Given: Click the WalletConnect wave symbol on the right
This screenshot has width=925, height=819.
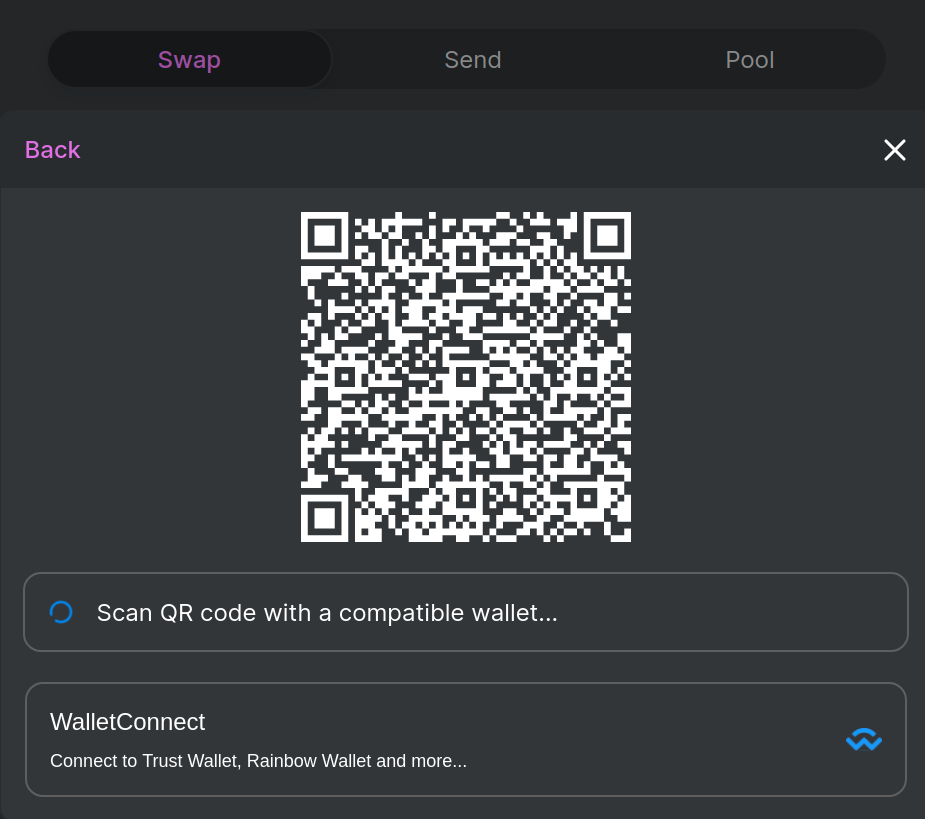Looking at the screenshot, I should [x=862, y=739].
